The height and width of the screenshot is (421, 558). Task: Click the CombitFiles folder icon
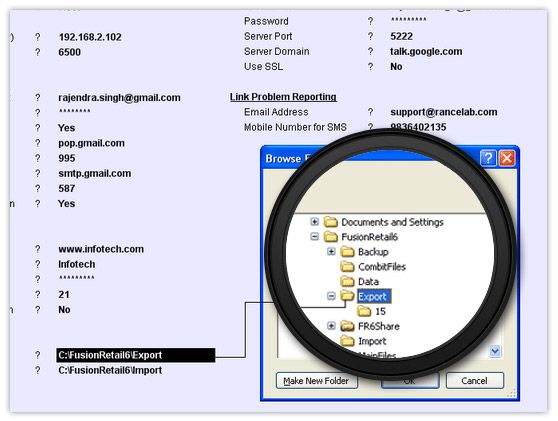347,266
